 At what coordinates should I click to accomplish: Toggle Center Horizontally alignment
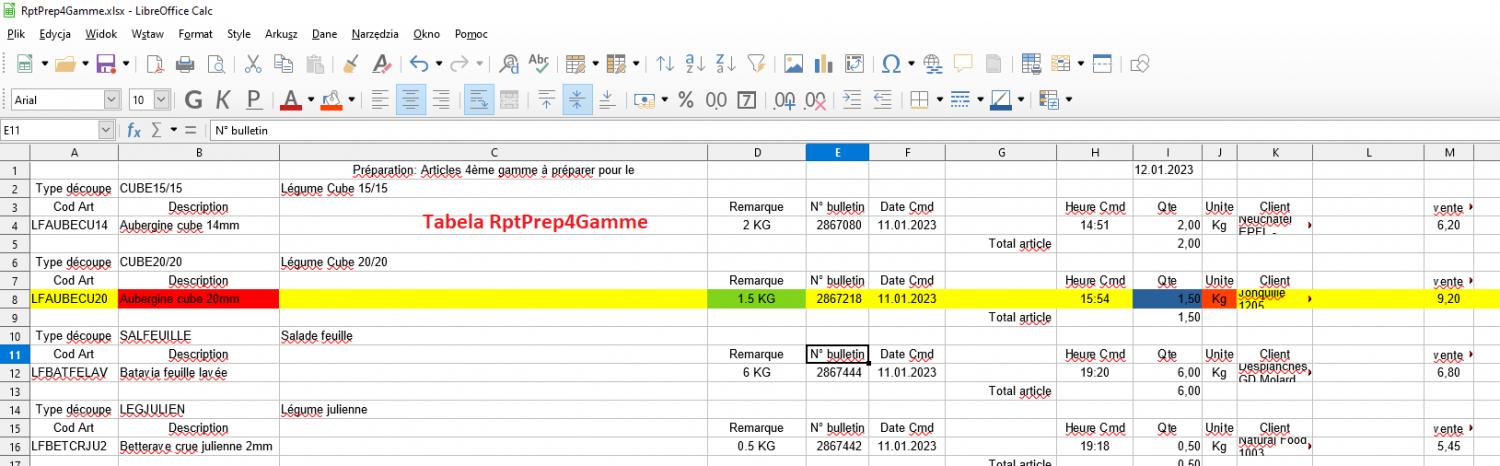click(x=409, y=100)
